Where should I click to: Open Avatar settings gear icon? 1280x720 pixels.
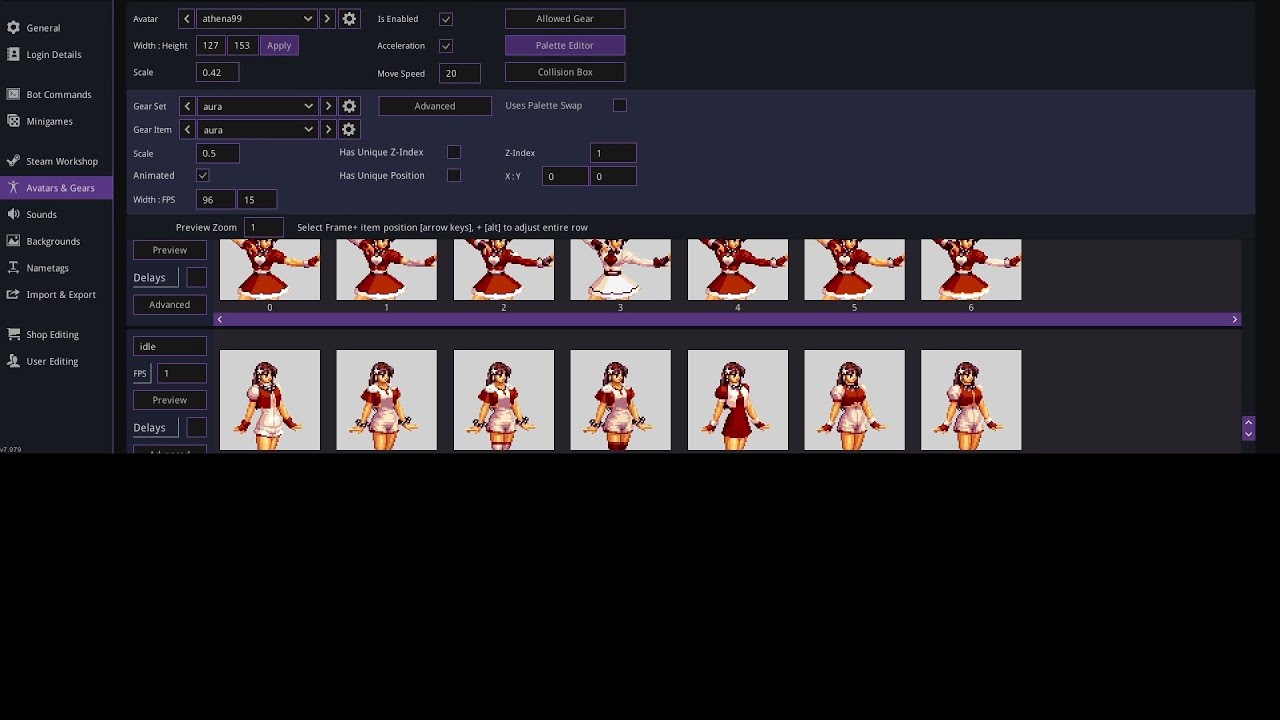coord(349,18)
